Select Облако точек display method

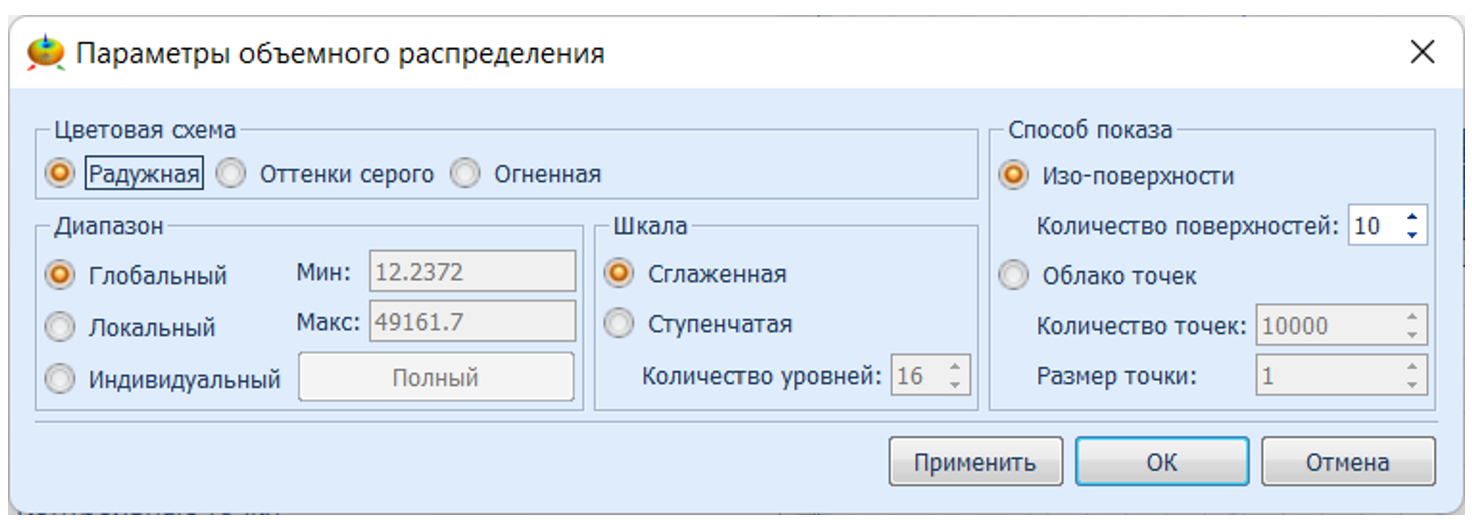[1014, 275]
